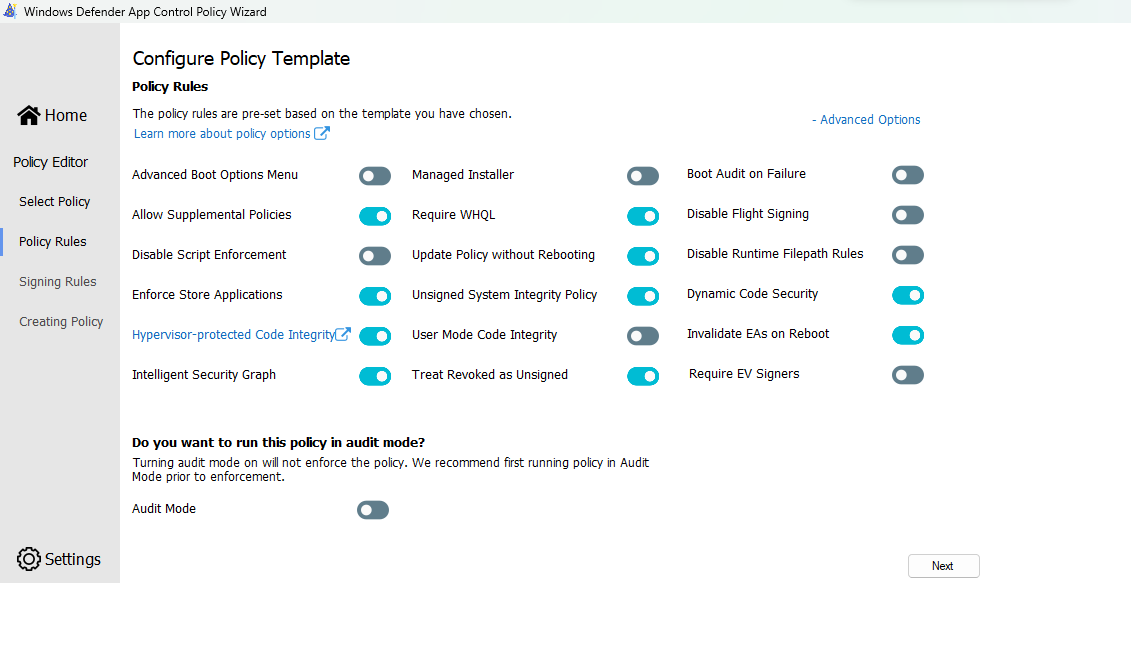Click the Next button
This screenshot has height=645, width=1131.
pos(943,565)
